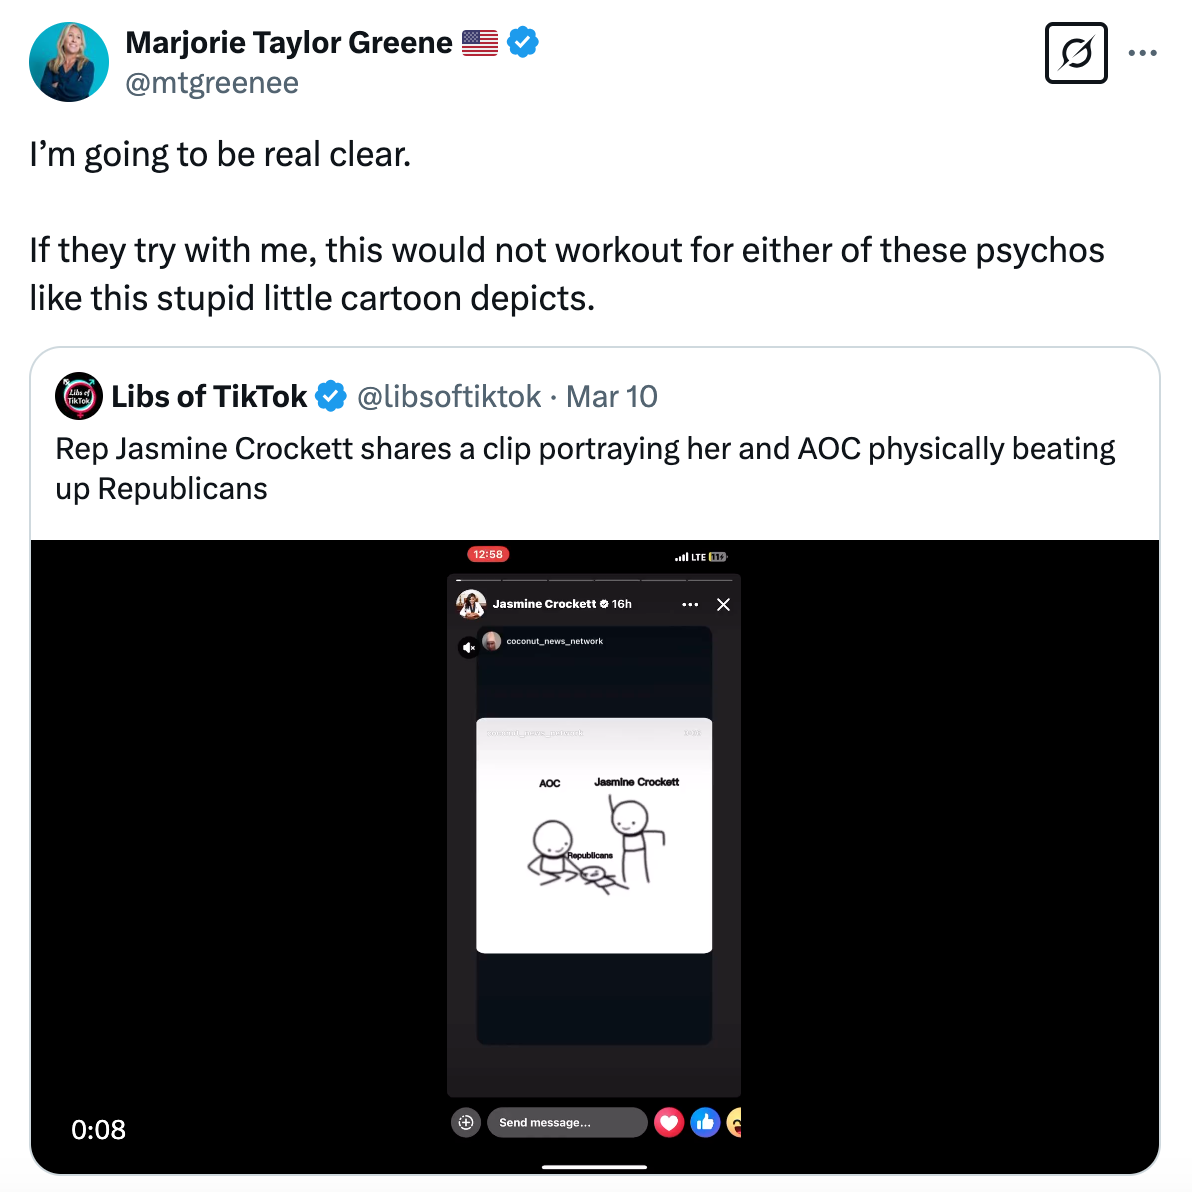
Task: Click the Libs of TikTok account name
Action: (x=209, y=397)
